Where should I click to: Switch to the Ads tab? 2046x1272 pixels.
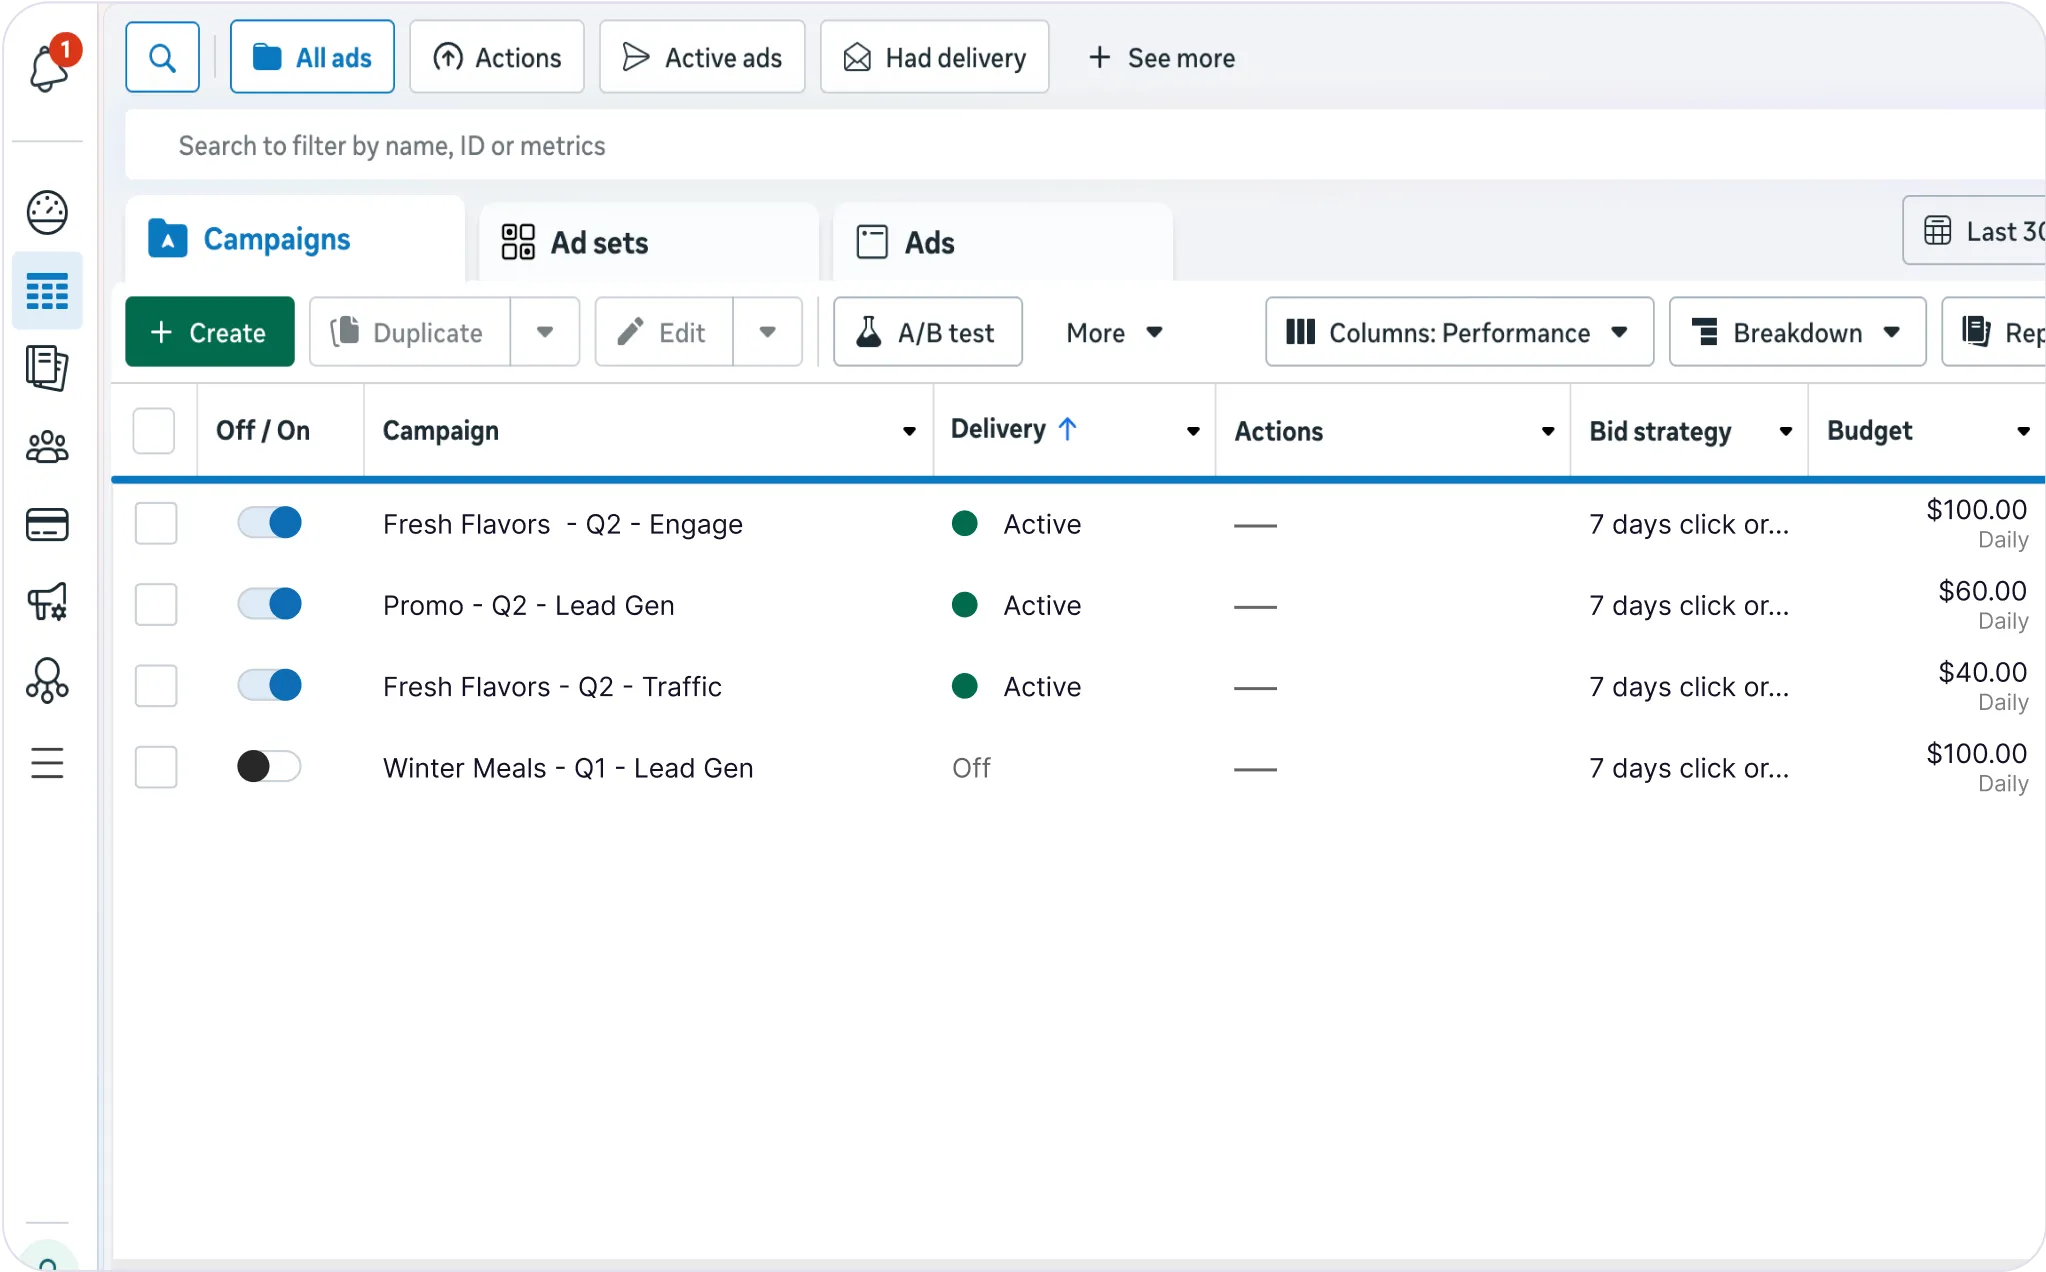pos(930,242)
